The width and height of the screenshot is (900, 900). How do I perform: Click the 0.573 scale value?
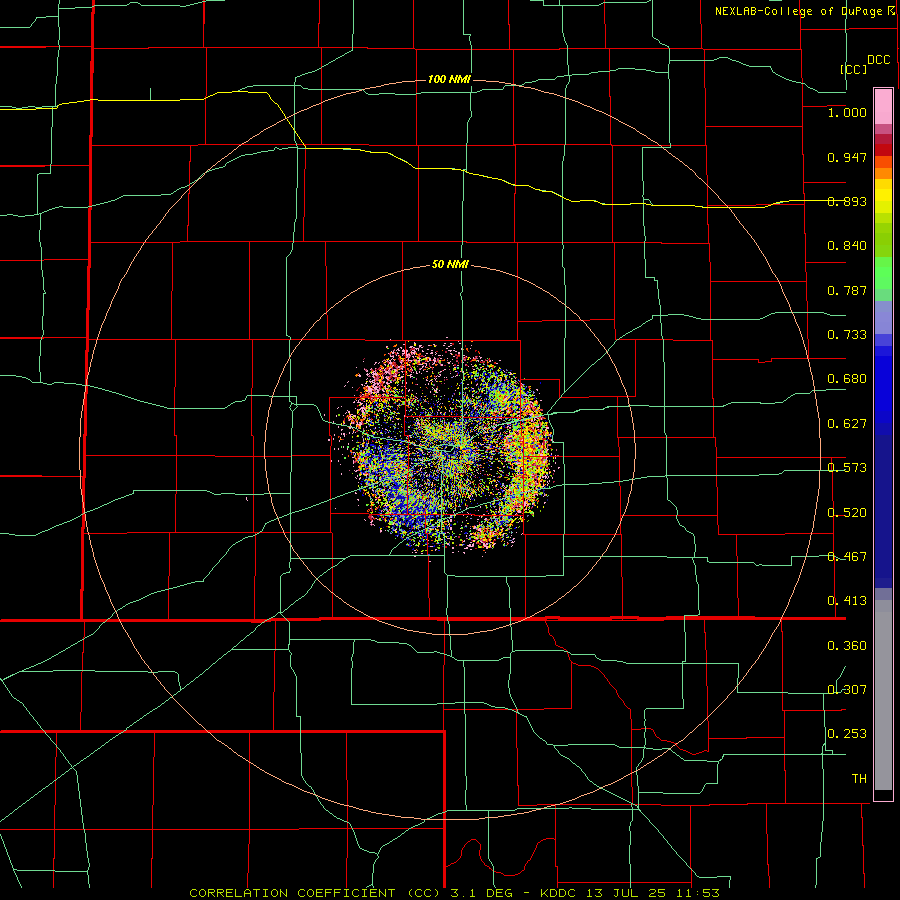point(847,468)
